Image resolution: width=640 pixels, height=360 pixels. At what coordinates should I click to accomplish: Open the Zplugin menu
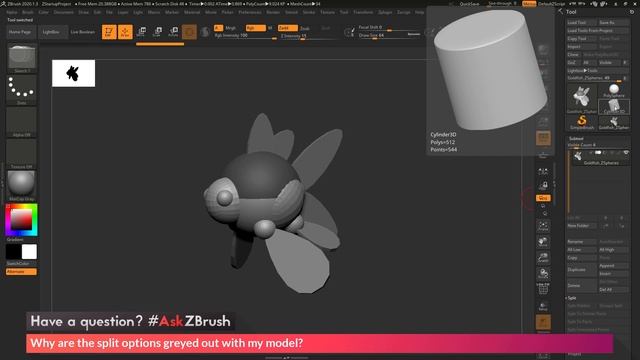click(385, 12)
